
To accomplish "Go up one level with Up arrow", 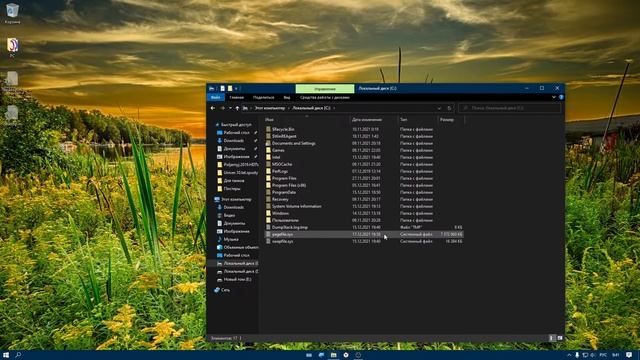I will [x=237, y=108].
